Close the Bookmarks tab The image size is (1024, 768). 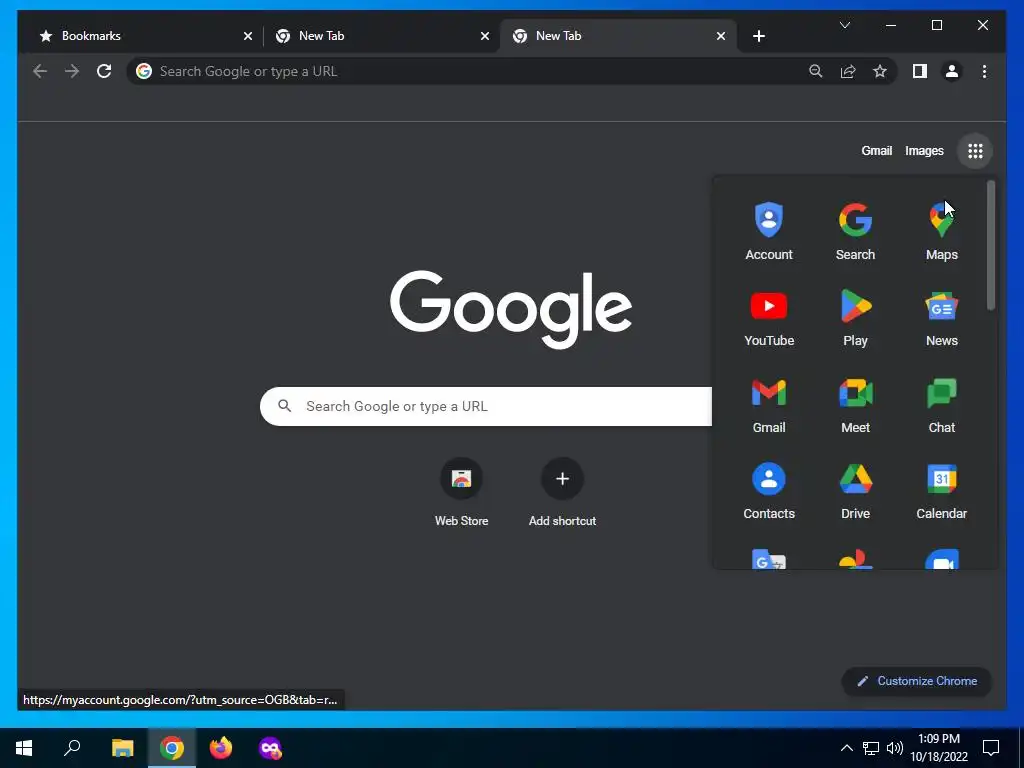248,36
